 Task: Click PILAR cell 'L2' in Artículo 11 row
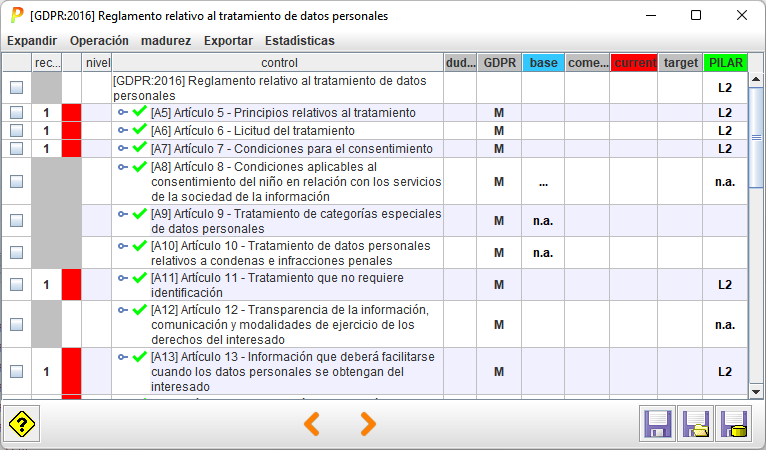[725, 285]
